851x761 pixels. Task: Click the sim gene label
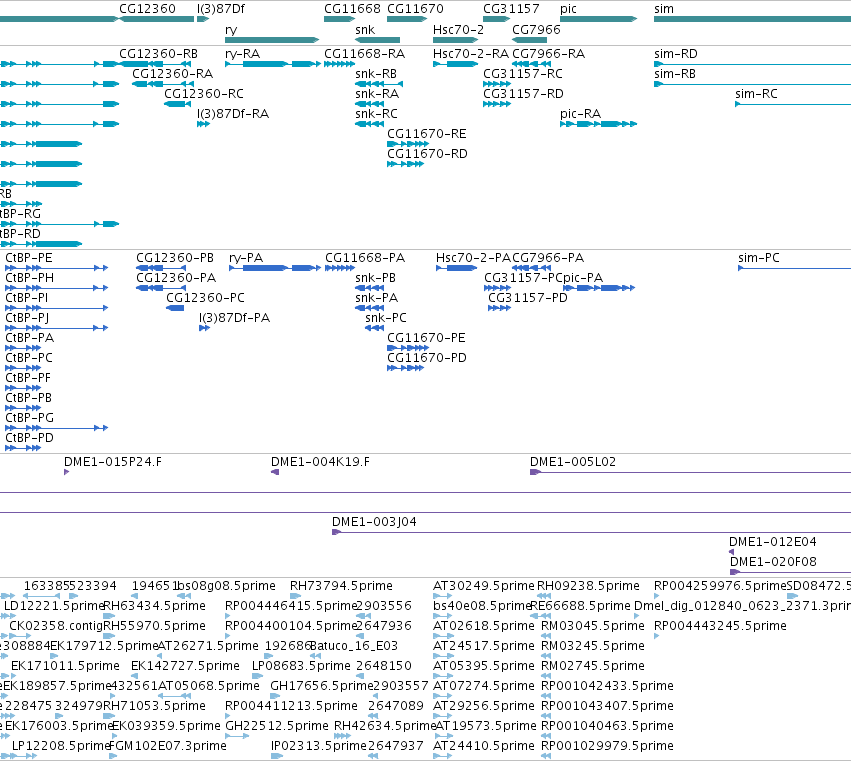(664, 9)
